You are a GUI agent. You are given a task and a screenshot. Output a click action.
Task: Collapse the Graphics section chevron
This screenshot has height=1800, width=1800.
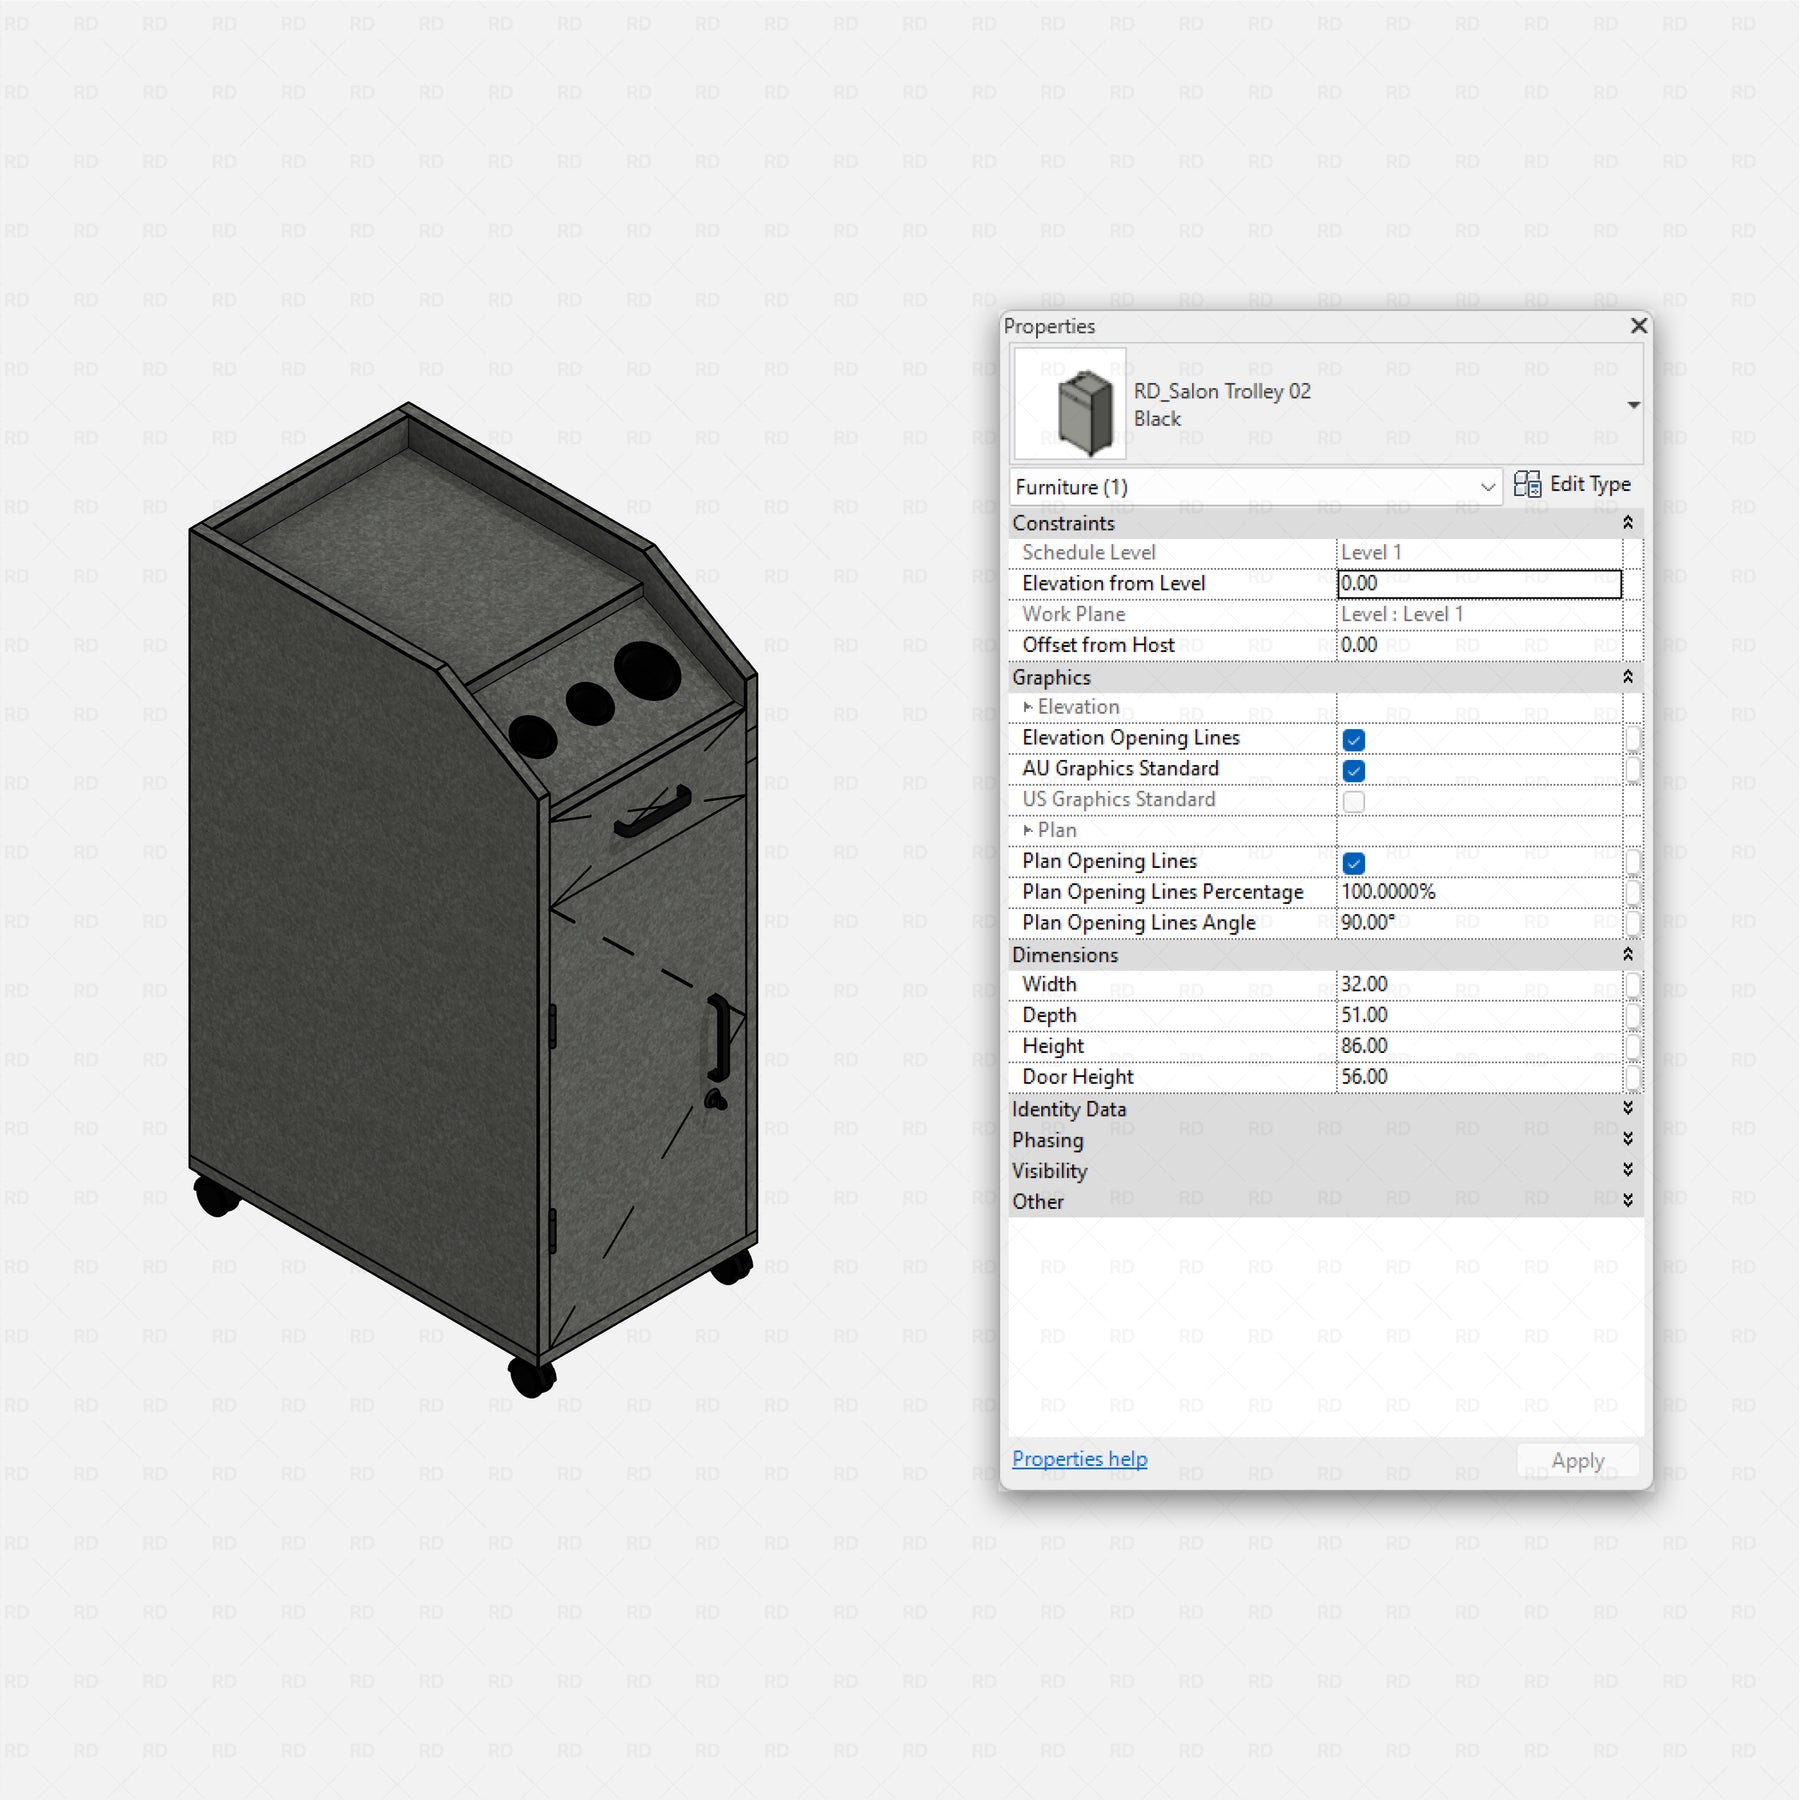pyautogui.click(x=1627, y=677)
